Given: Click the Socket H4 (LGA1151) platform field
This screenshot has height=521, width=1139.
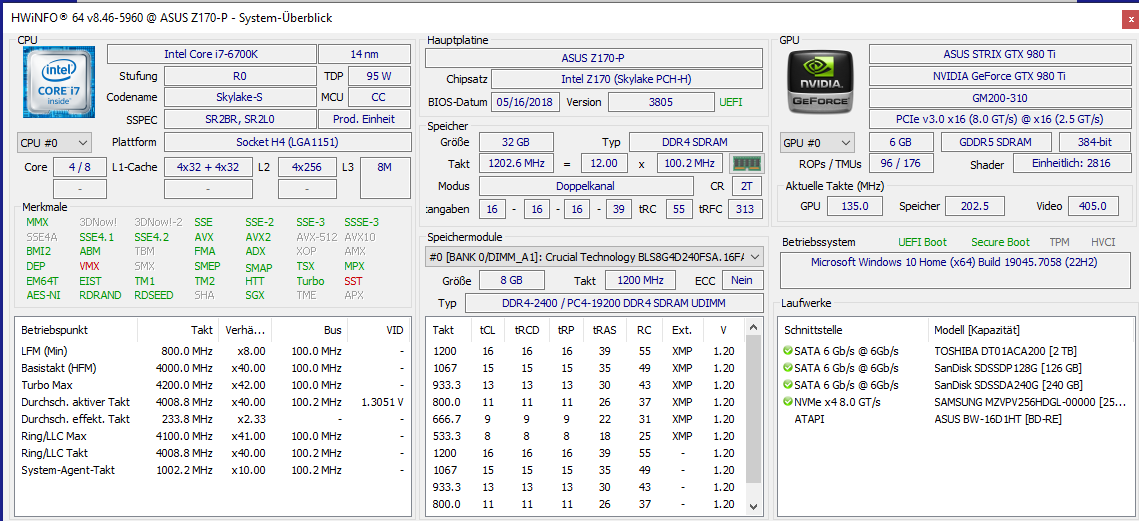Looking at the screenshot, I should point(288,142).
